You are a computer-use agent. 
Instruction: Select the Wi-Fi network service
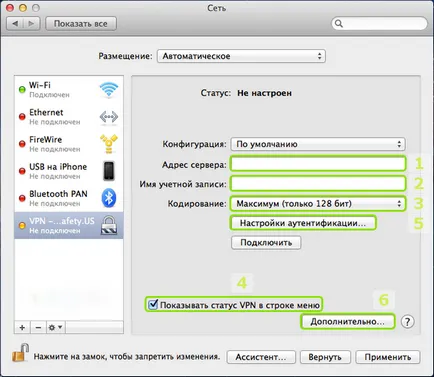click(69, 90)
